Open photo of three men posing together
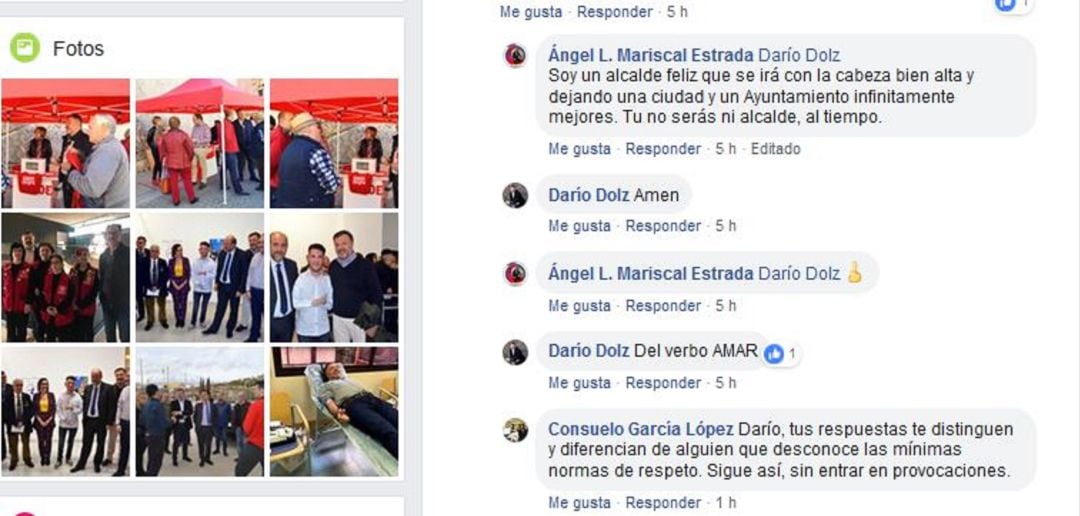 pos(334,277)
